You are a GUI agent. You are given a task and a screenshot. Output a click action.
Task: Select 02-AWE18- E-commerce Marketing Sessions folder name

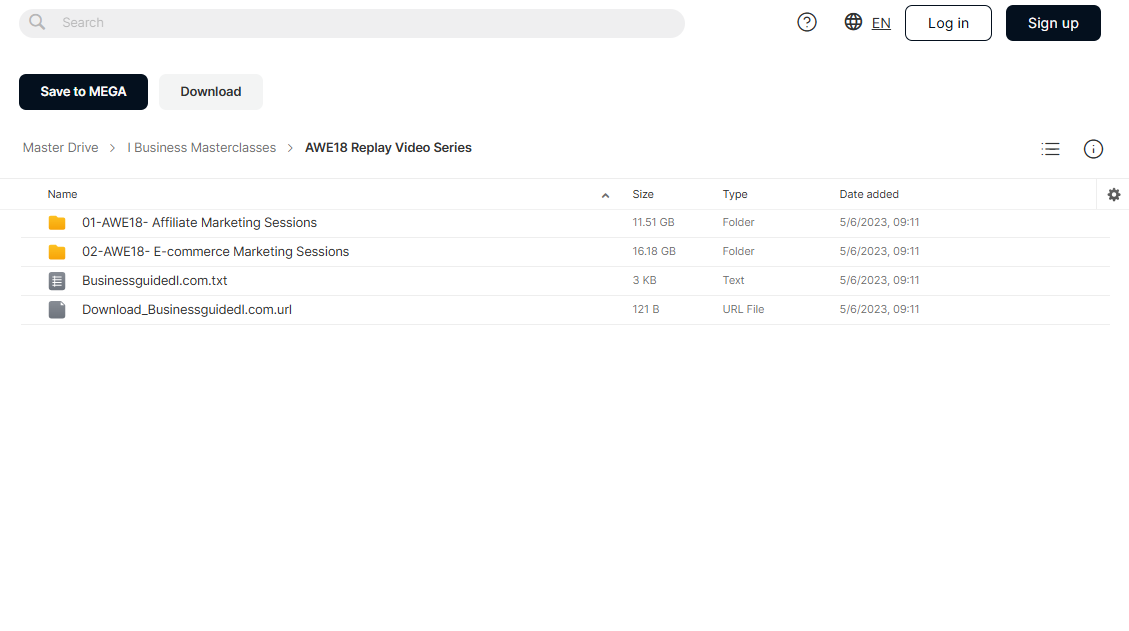pos(215,251)
